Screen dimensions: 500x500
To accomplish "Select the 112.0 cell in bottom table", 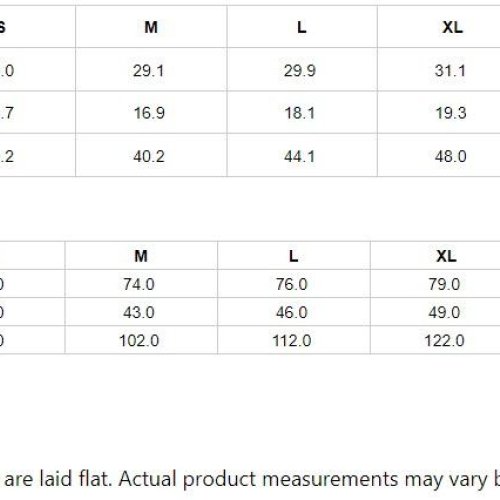I will pyautogui.click(x=294, y=340).
